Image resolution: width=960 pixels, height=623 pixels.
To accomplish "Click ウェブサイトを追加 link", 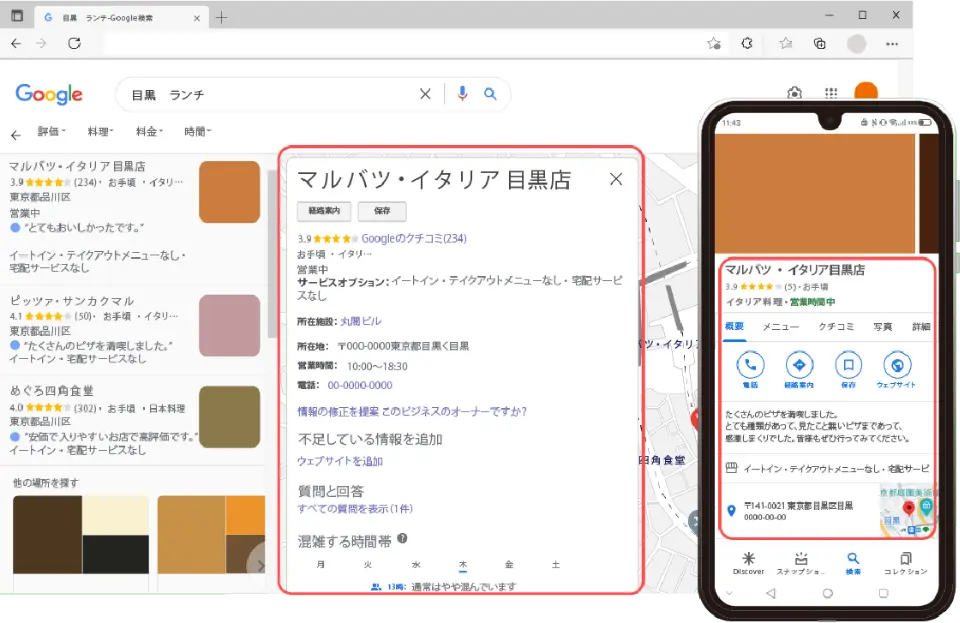I will tap(340, 461).
